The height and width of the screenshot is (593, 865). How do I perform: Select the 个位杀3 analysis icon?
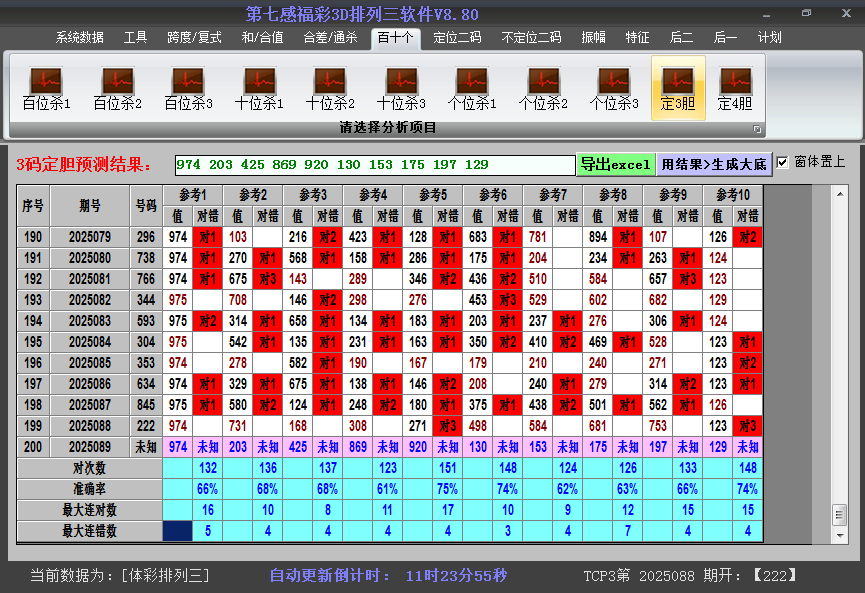pyautogui.click(x=613, y=88)
